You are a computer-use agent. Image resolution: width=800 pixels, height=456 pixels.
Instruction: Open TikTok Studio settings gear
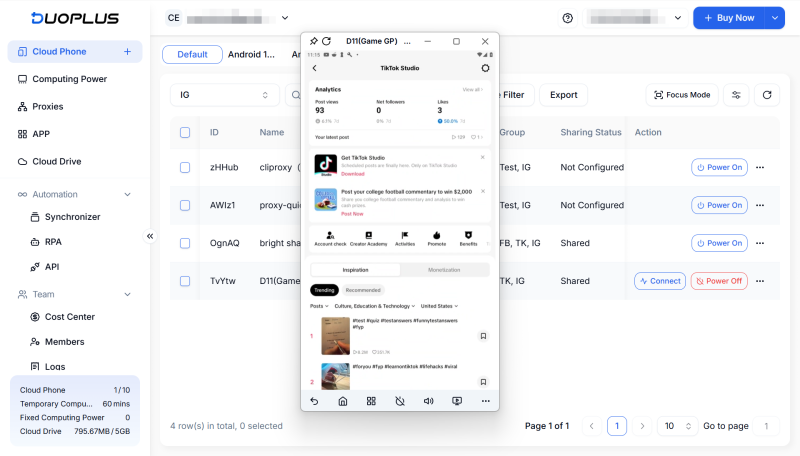[485, 68]
